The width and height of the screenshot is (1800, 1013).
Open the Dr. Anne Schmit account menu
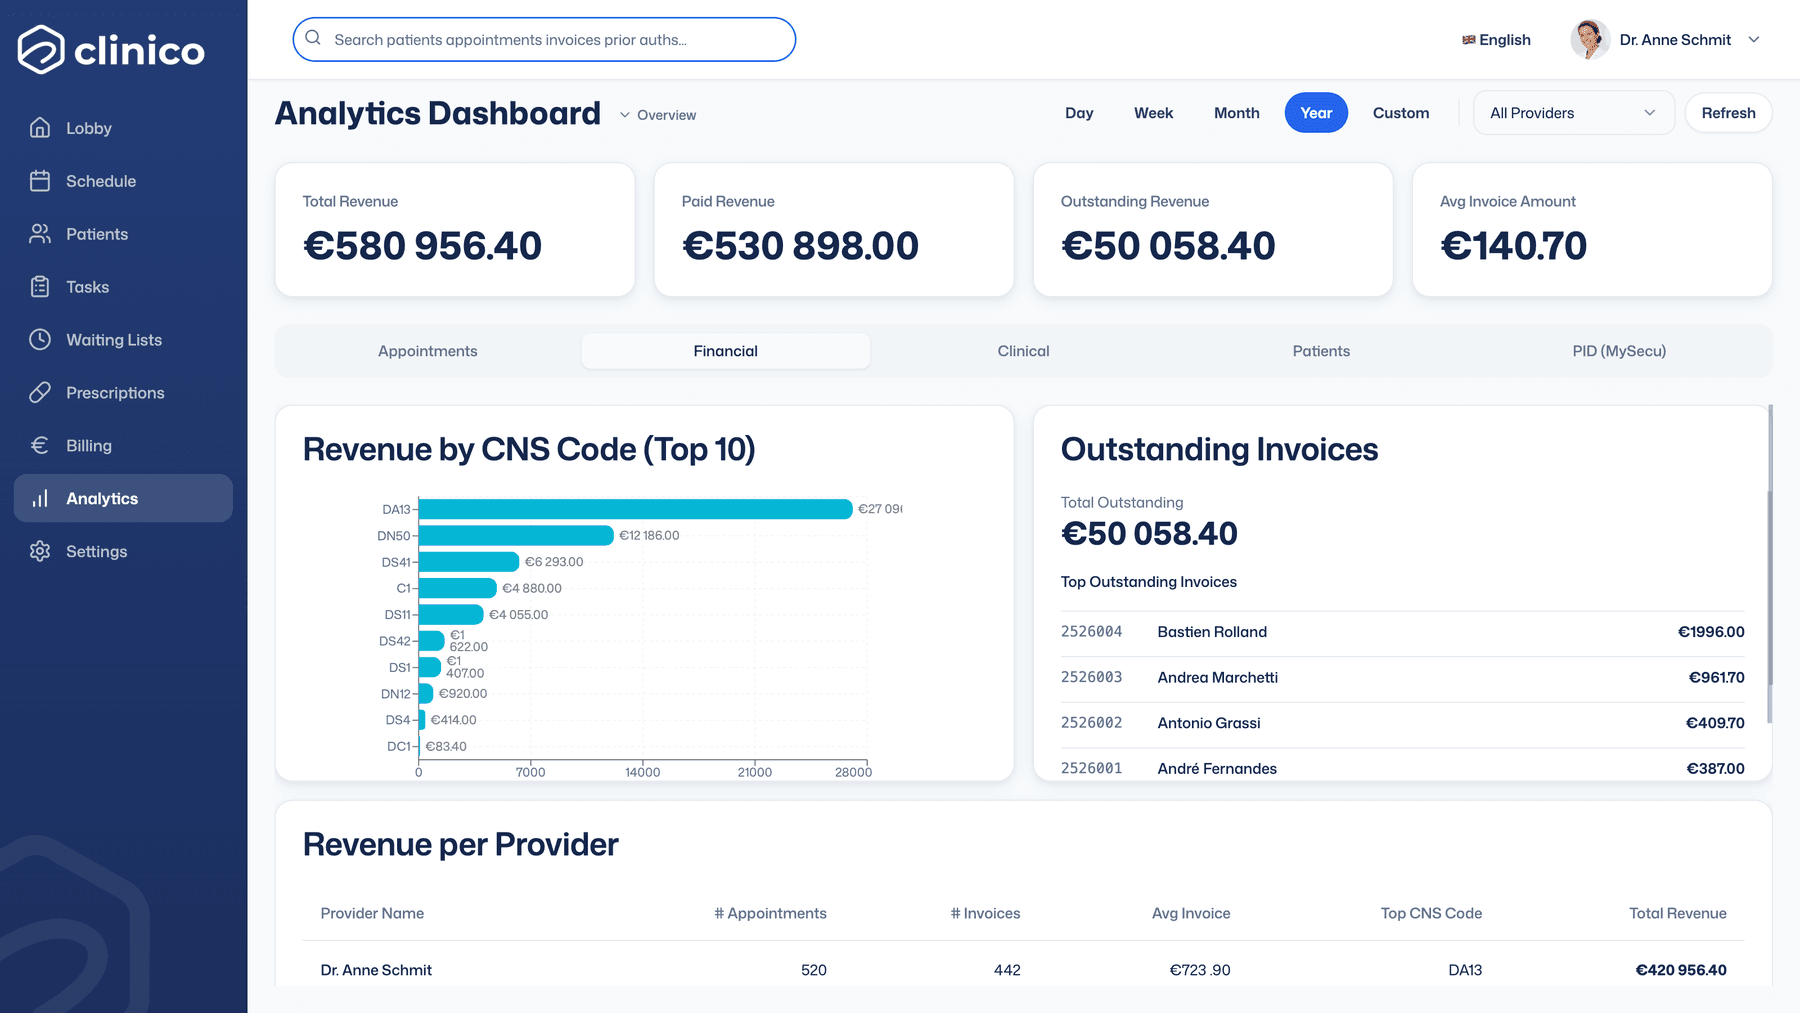tap(1665, 40)
